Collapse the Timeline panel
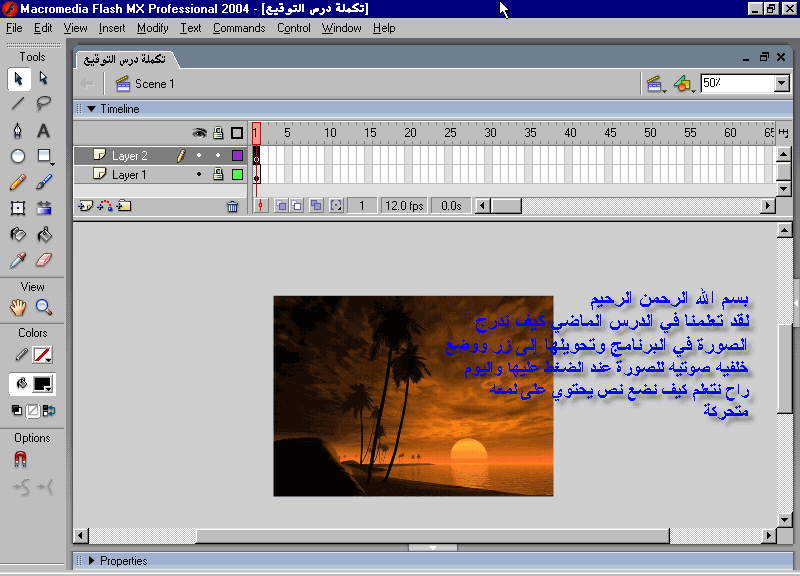The width and height of the screenshot is (800, 576). pos(92,109)
